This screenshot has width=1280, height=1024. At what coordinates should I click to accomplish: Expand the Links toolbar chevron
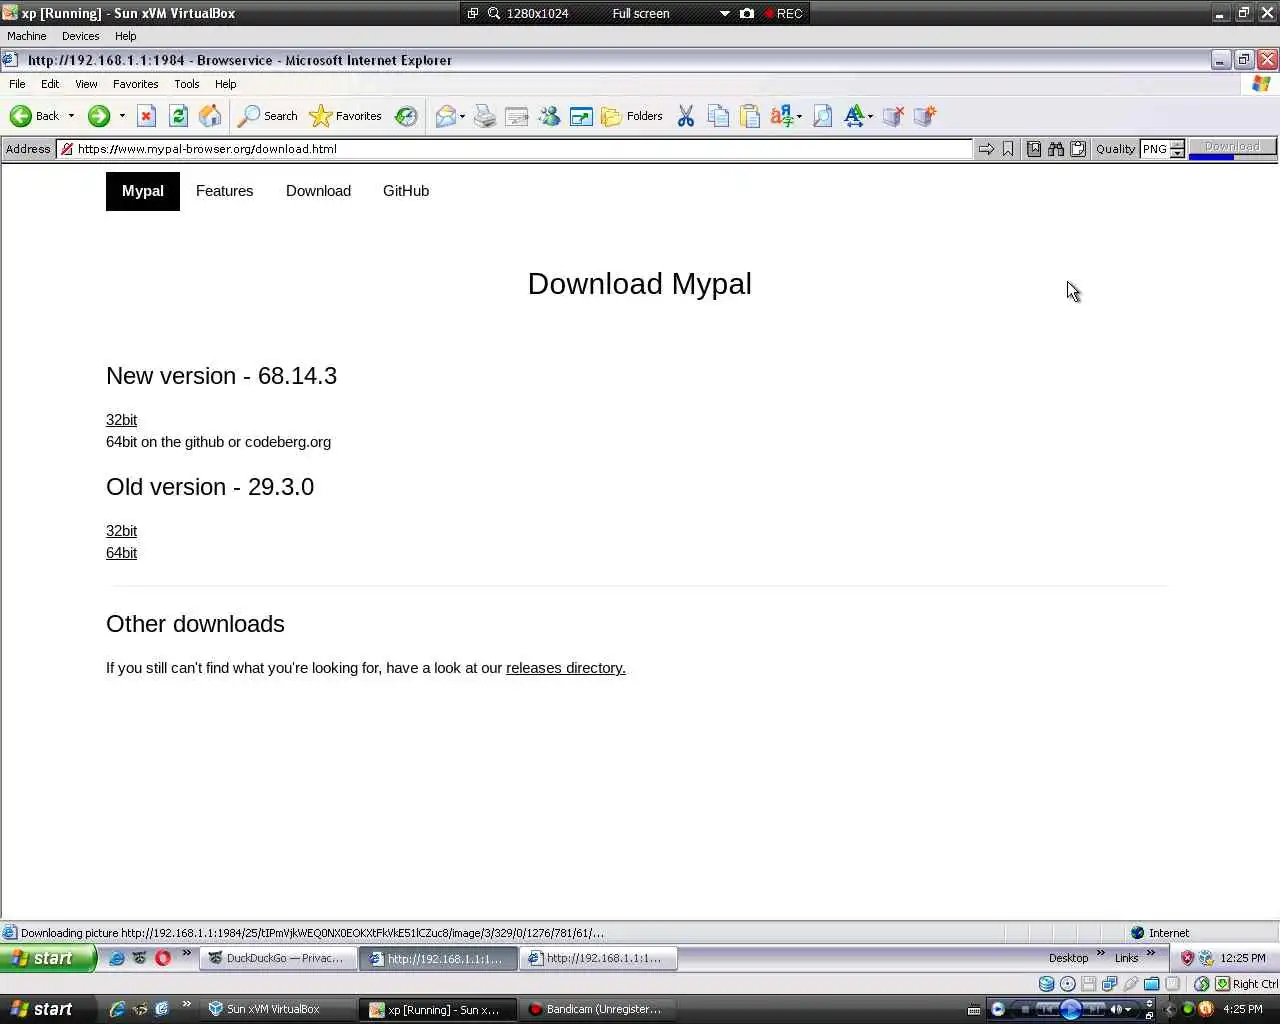1151,954
